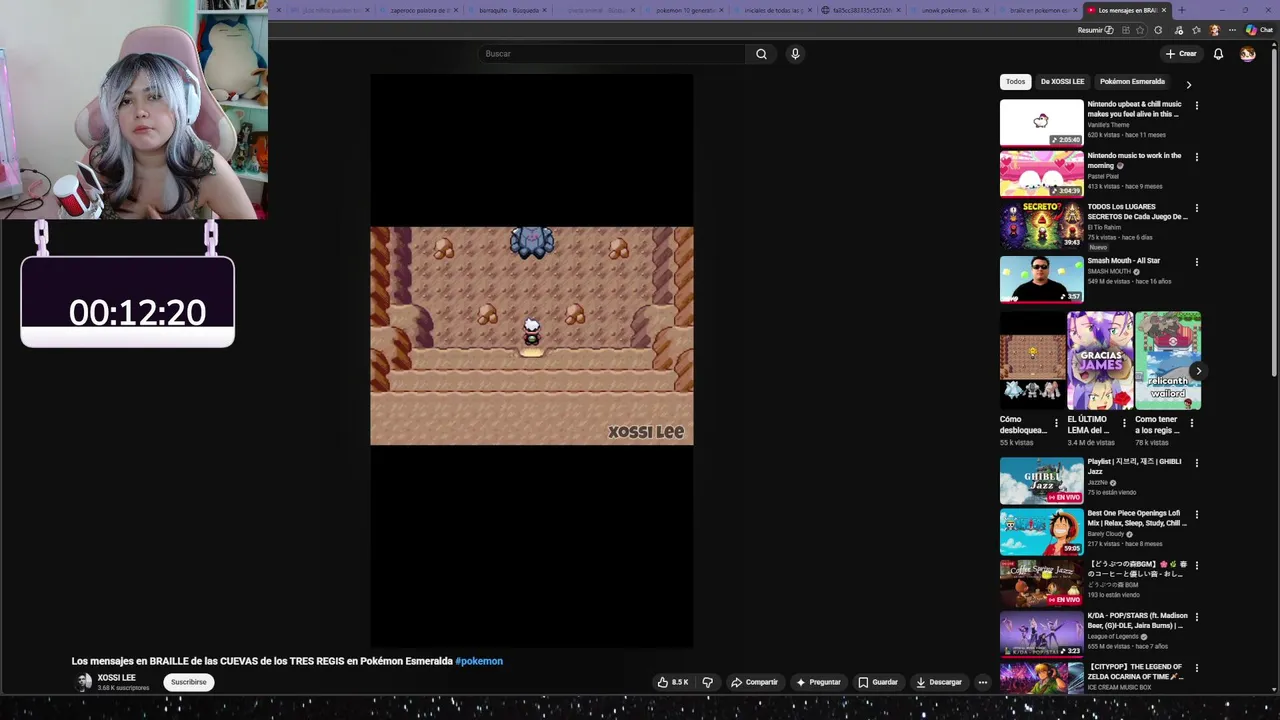1280x720 pixels.
Task: Open options for One Piece Openings Lofi
Action: point(1196,515)
